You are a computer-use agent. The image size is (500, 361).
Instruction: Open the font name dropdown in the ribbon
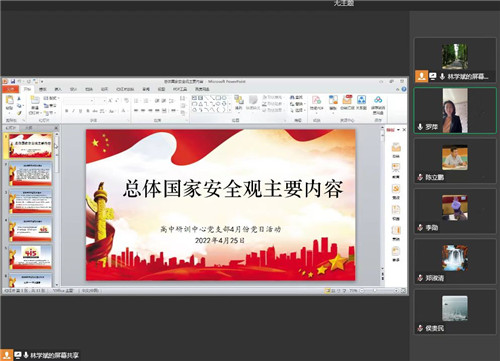click(79, 100)
